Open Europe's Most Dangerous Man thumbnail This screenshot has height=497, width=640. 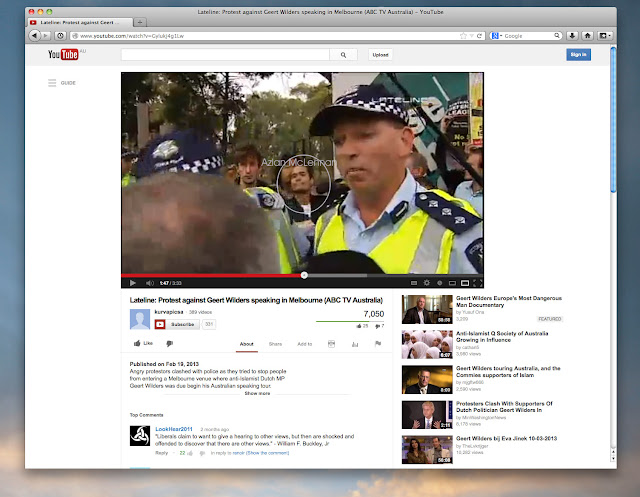click(x=427, y=309)
